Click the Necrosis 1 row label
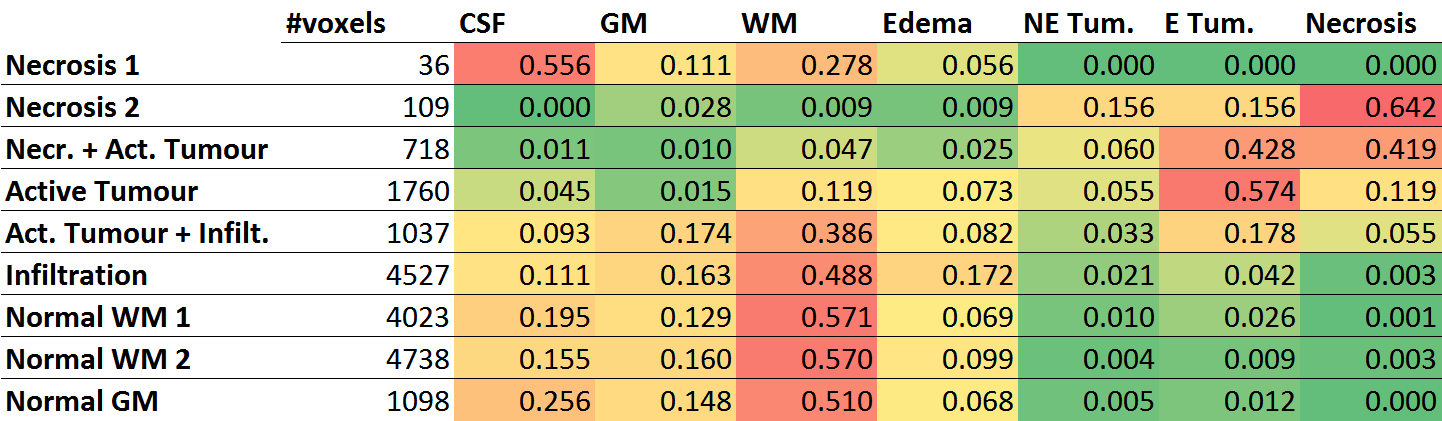Image resolution: width=1442 pixels, height=421 pixels. tap(73, 66)
